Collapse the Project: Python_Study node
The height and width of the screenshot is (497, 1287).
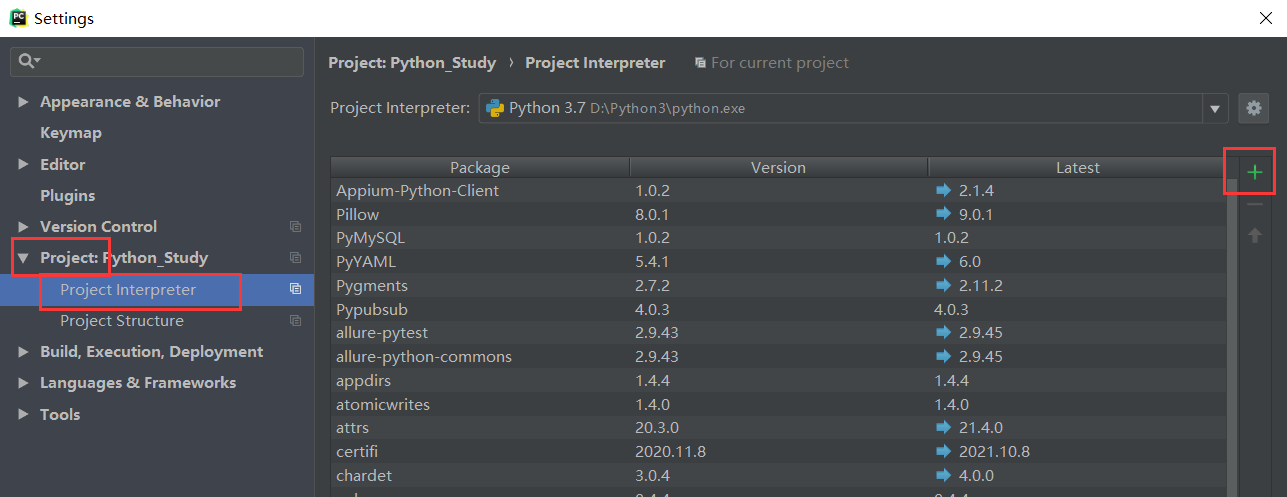coord(24,258)
